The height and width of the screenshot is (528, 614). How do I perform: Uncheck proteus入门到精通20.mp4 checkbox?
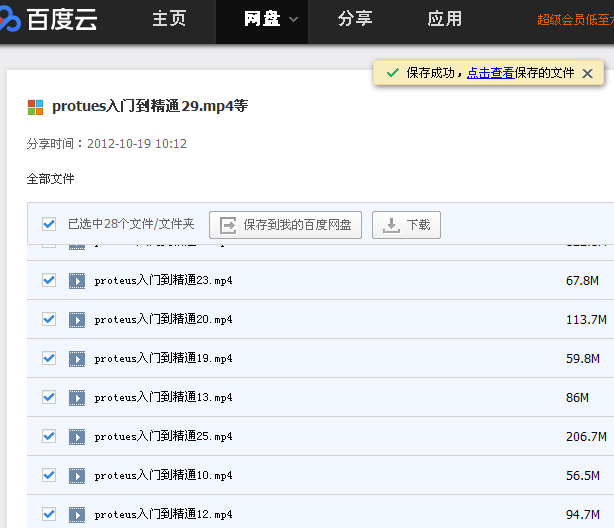[x=49, y=319]
